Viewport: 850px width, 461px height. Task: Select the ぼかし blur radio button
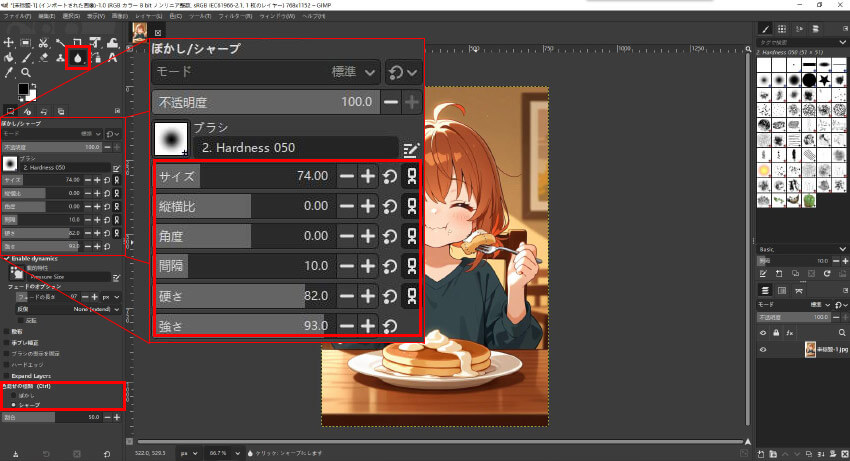[14, 396]
